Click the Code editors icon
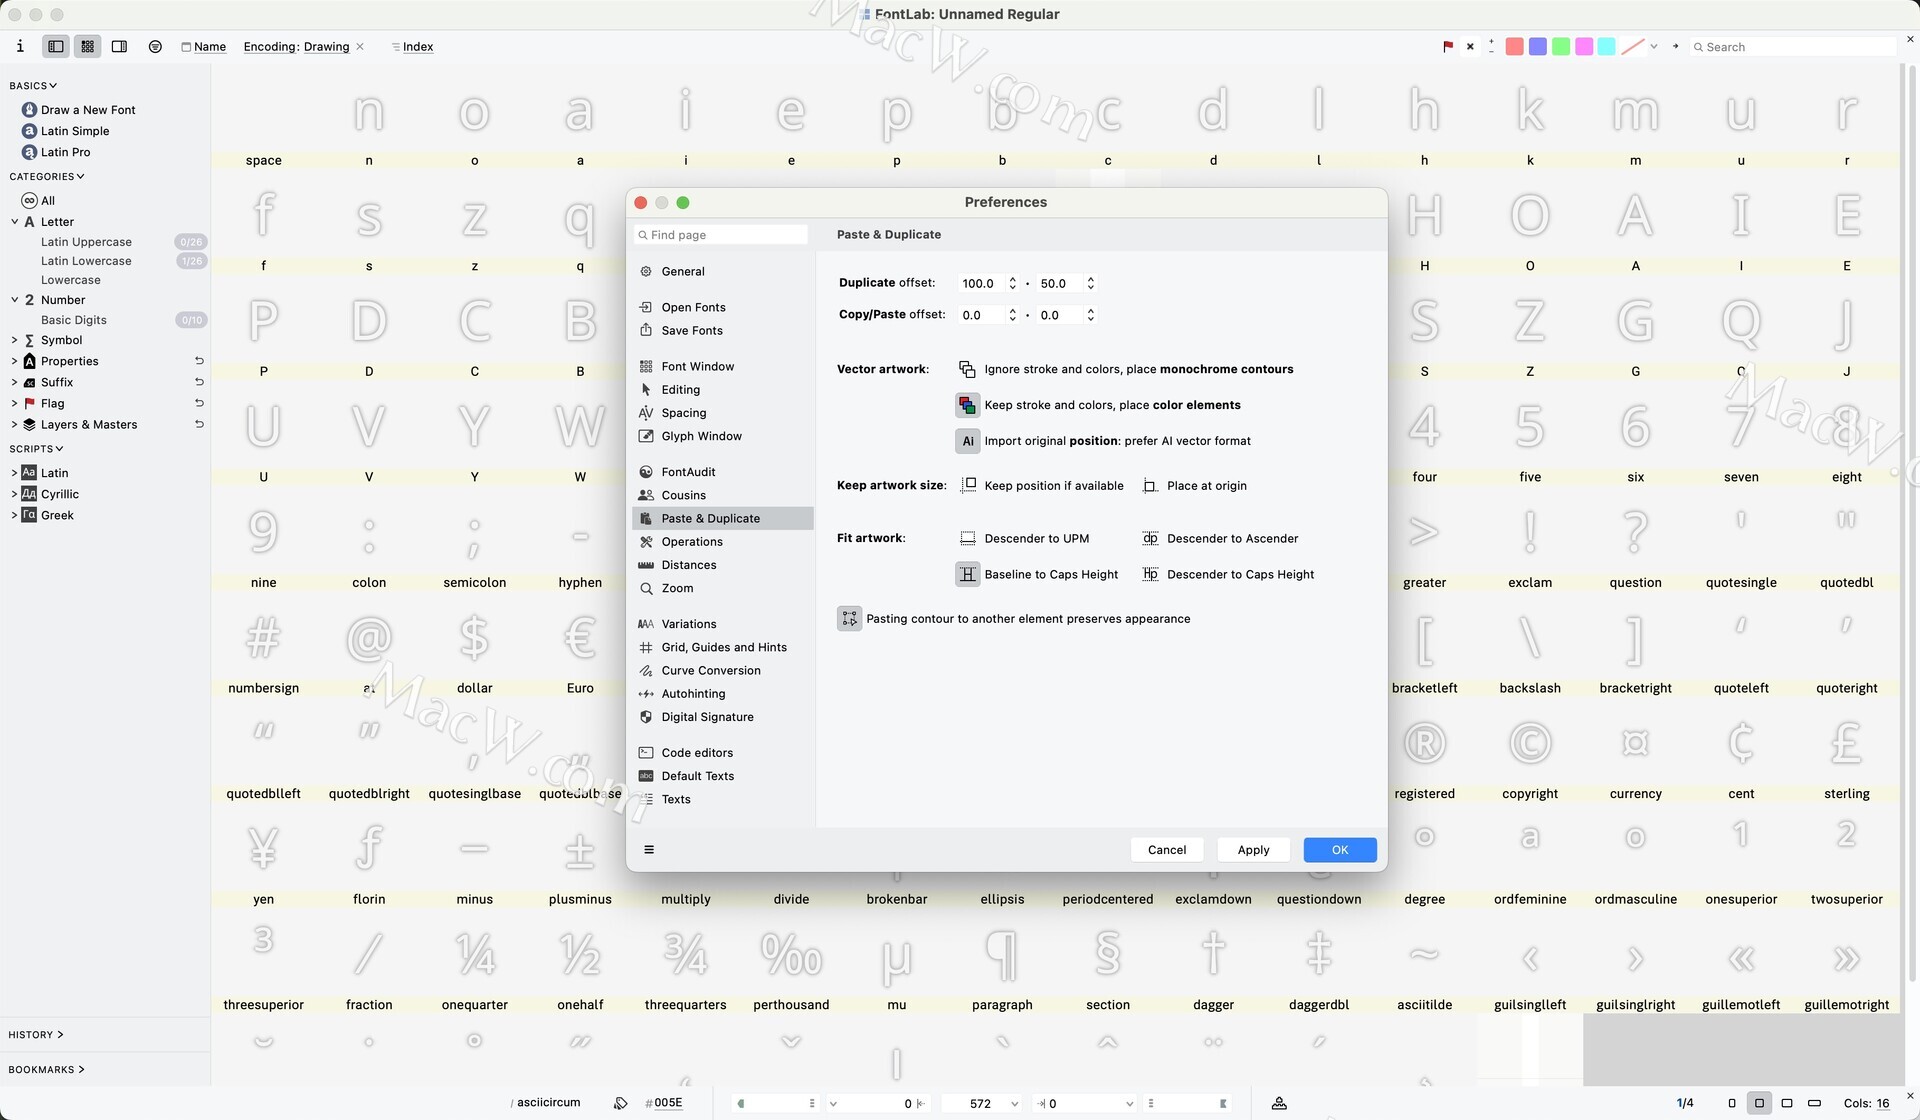Viewport: 1920px width, 1120px height. click(x=646, y=753)
